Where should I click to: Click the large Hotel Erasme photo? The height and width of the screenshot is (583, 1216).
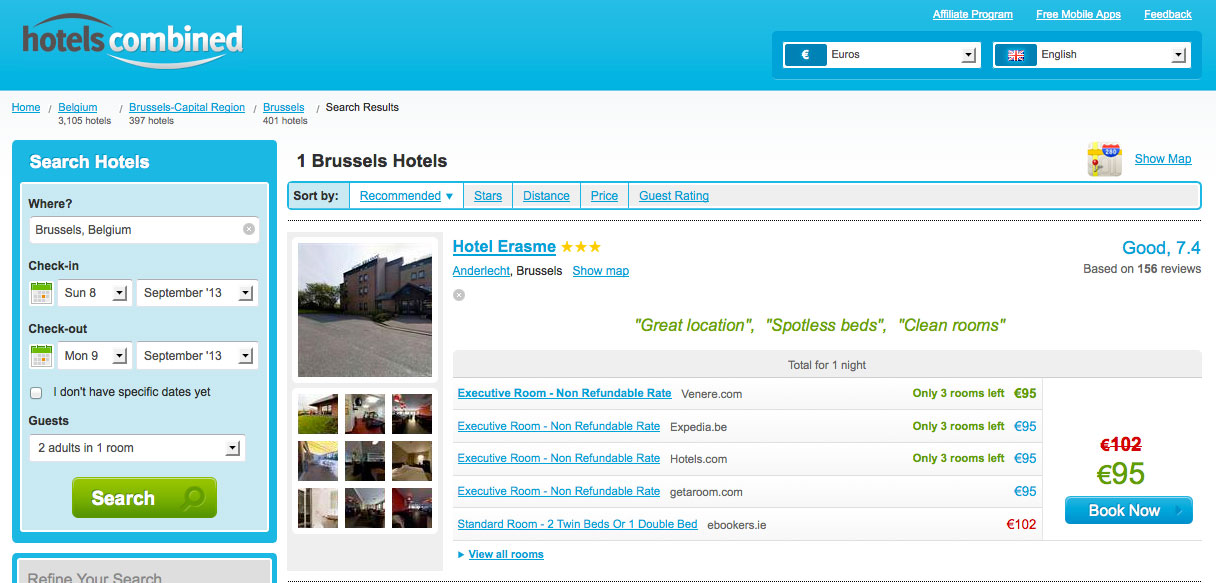[x=365, y=309]
